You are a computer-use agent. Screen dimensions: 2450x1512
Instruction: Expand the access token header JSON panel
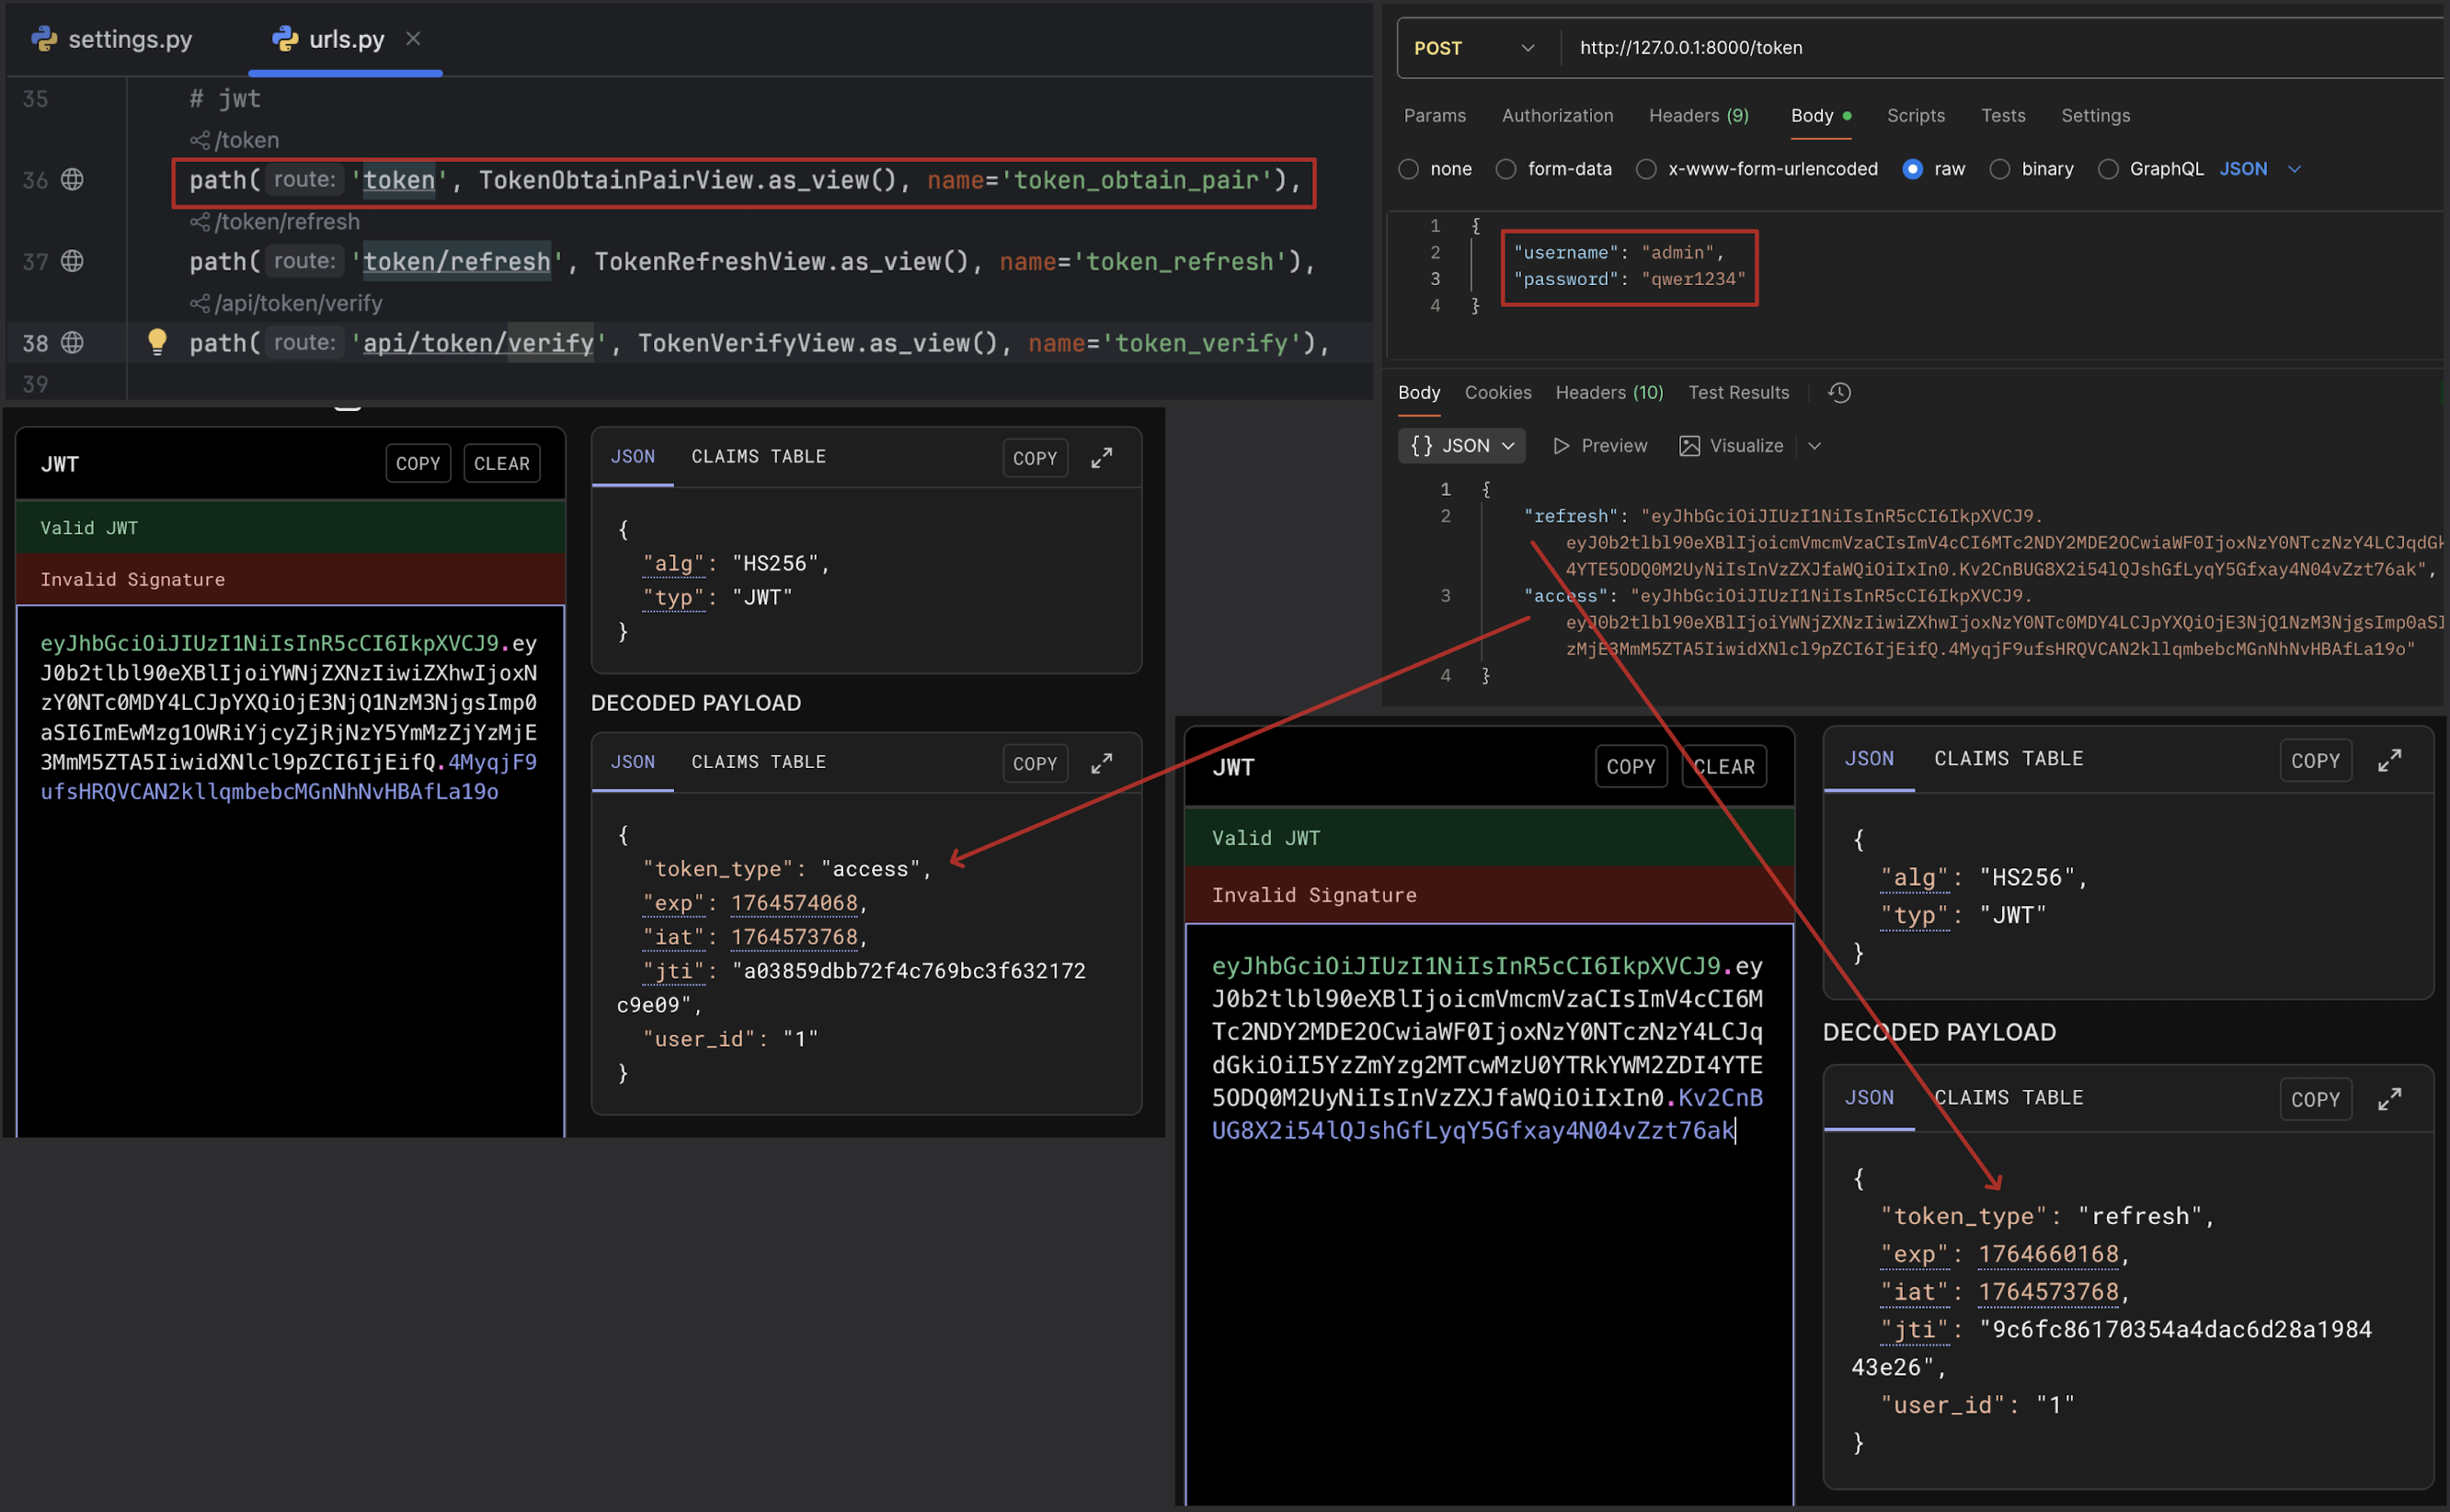(1101, 458)
